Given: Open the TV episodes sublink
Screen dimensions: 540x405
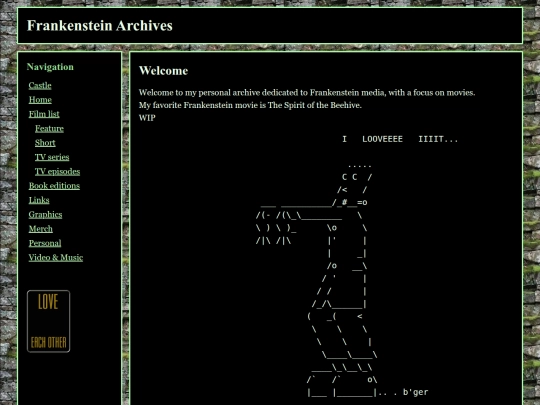Looking at the screenshot, I should (58, 172).
